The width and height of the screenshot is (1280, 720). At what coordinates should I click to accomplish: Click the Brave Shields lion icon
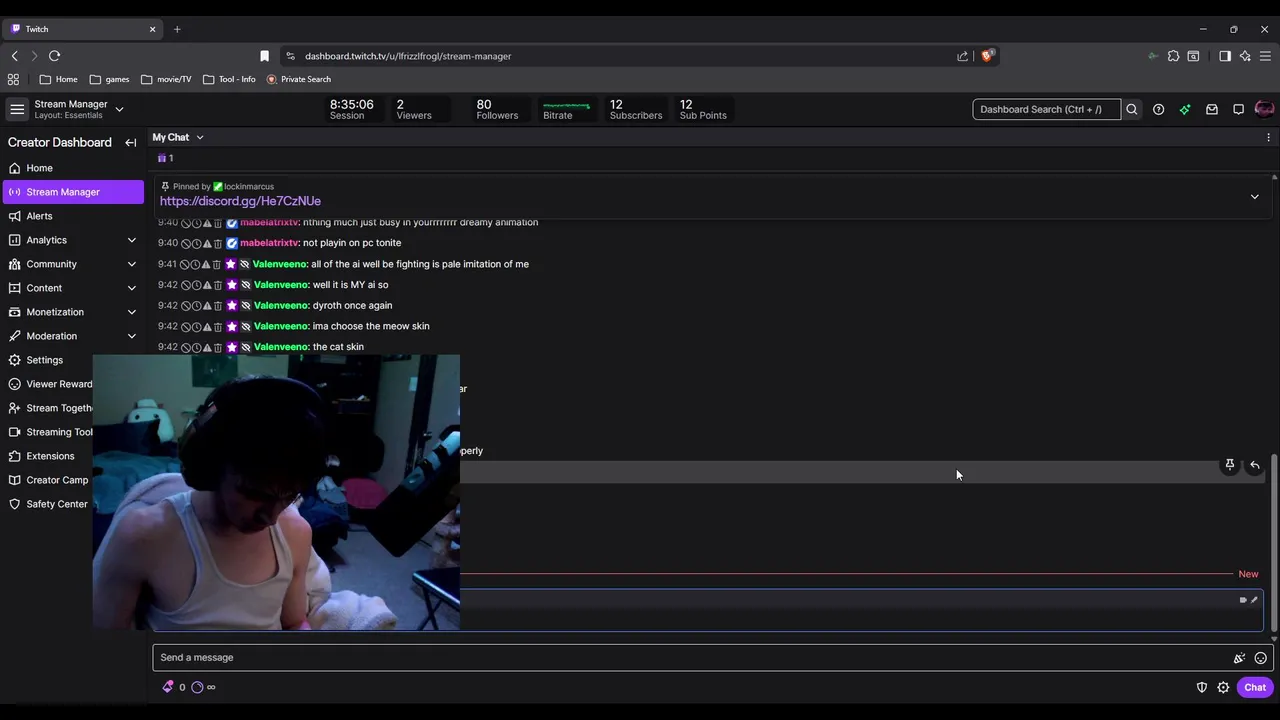987,56
